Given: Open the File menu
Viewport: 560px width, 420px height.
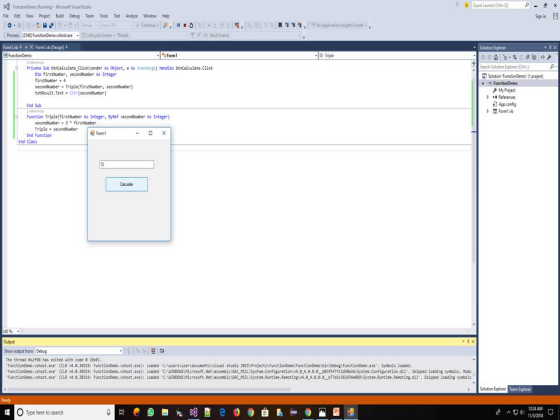Looking at the screenshot, I should tap(6, 16).
